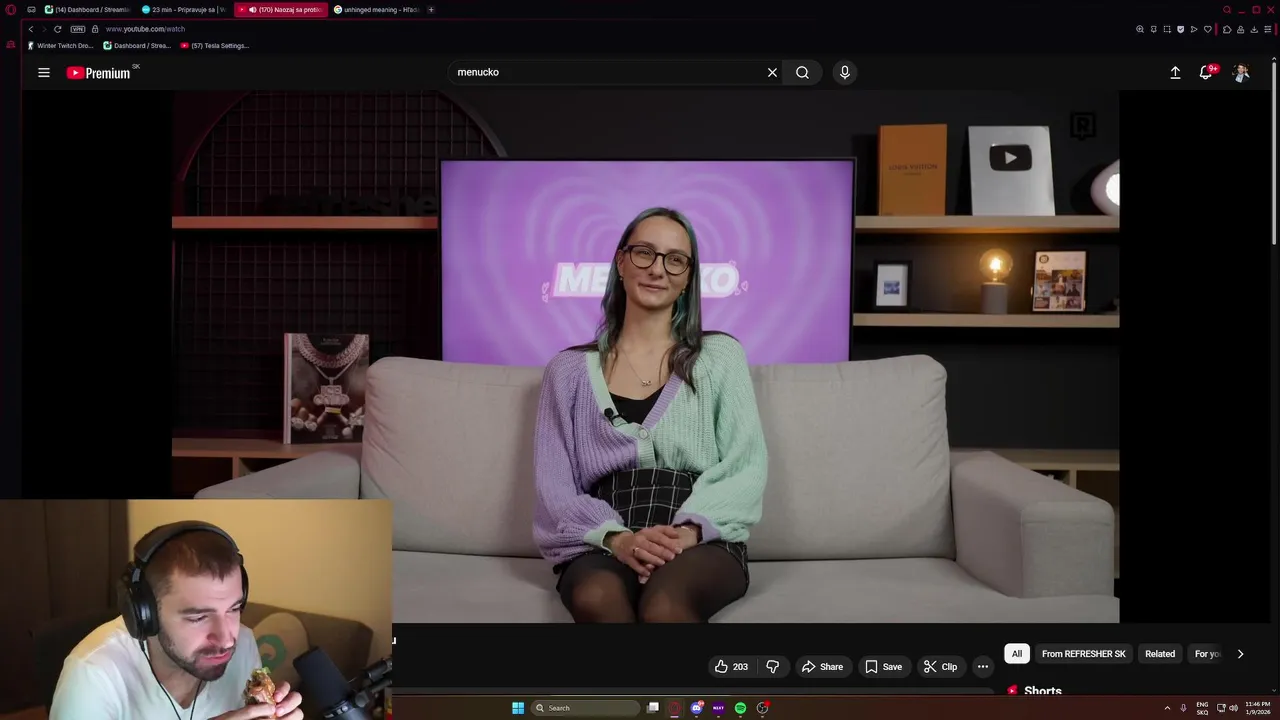Open the page zoom magnifier icon
1280x720 pixels.
tap(1140, 29)
